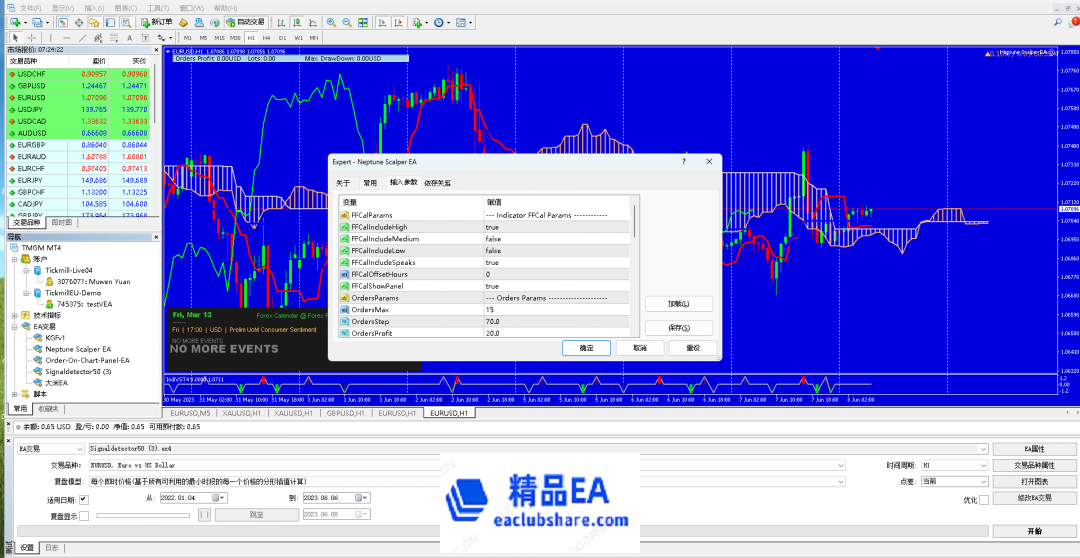Open the 从 (from) date picker dropdown

pos(218,498)
